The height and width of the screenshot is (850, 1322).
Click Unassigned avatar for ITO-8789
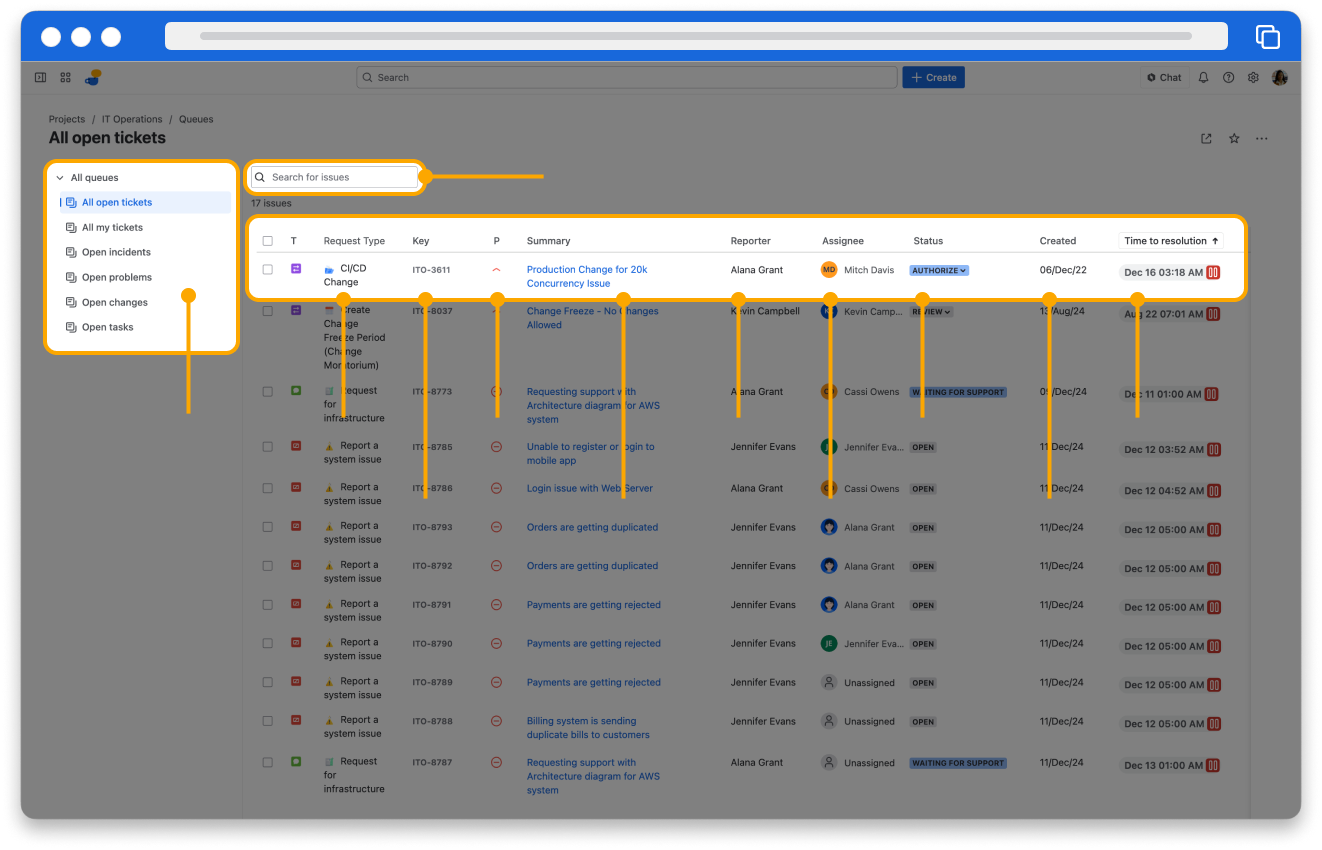(x=829, y=682)
